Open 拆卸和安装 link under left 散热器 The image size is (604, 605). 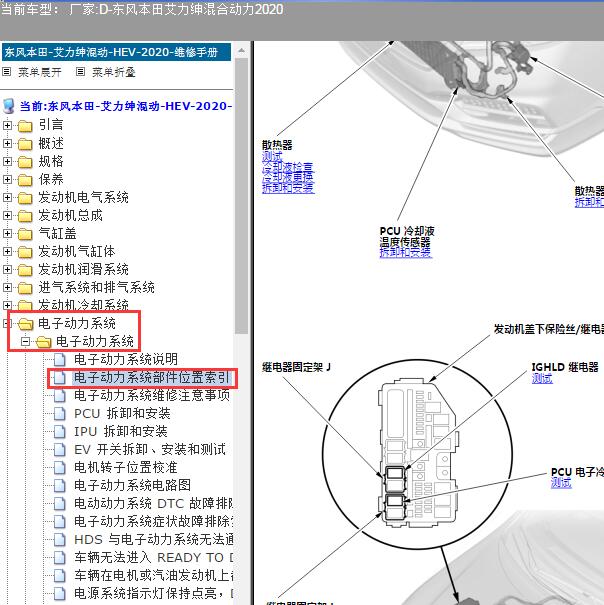point(288,188)
